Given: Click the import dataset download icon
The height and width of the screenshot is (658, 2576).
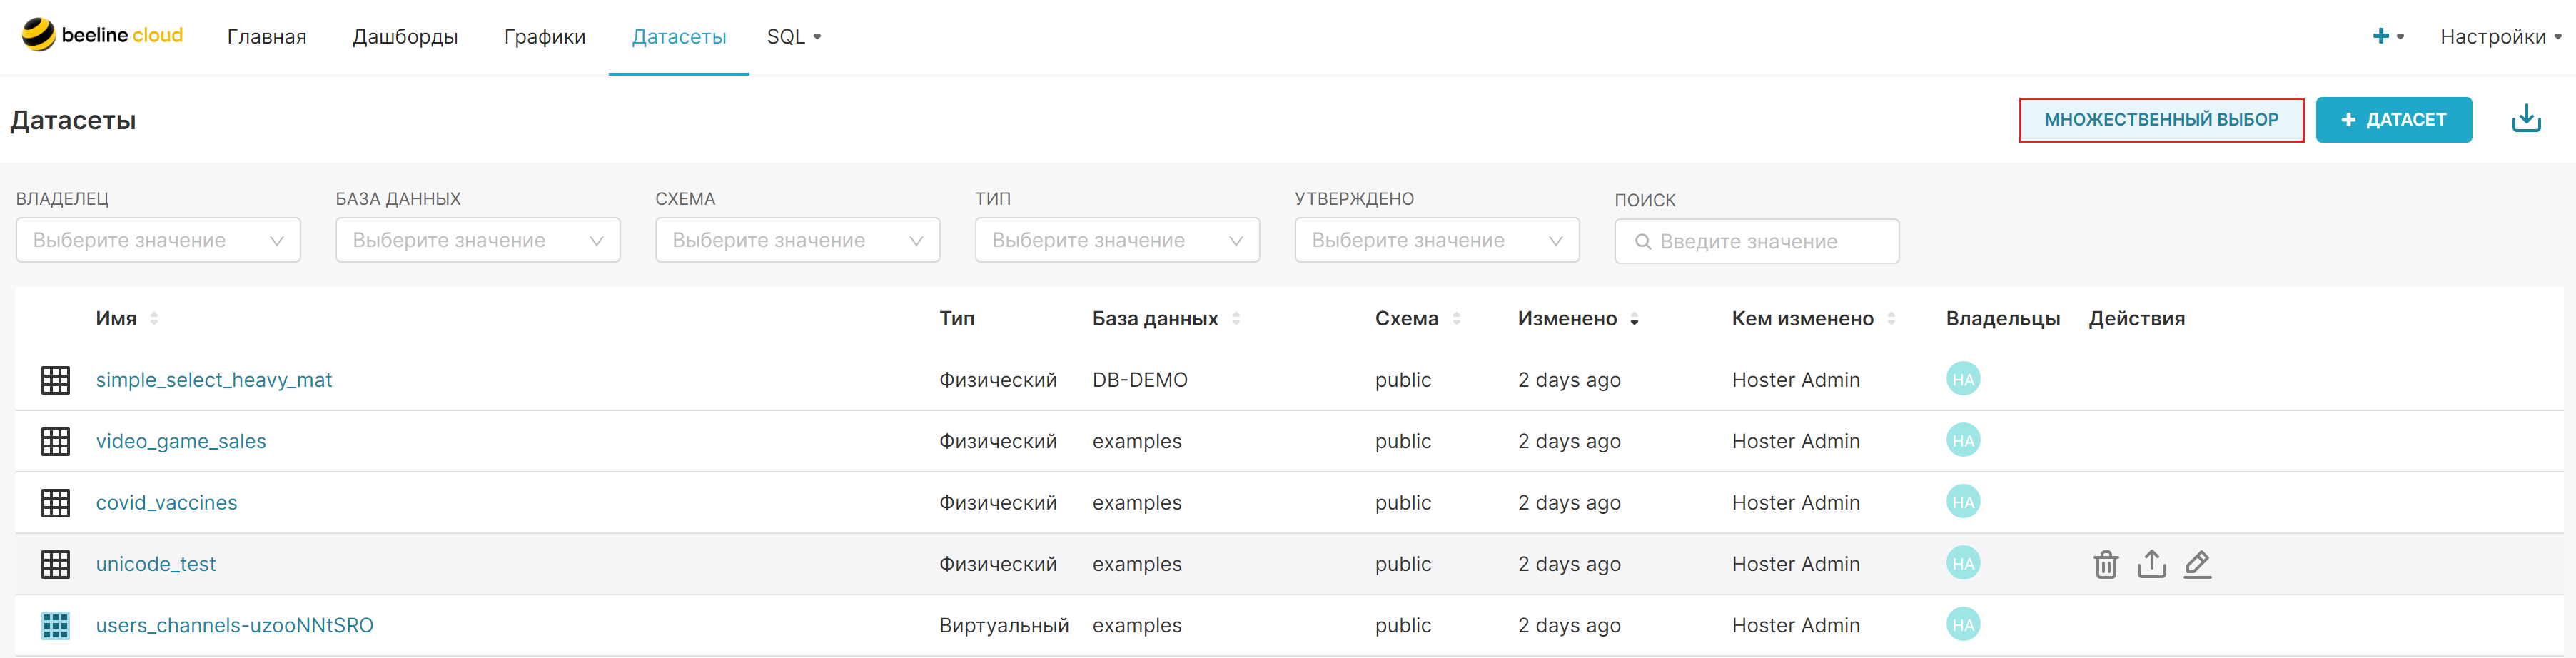Looking at the screenshot, I should point(2526,119).
